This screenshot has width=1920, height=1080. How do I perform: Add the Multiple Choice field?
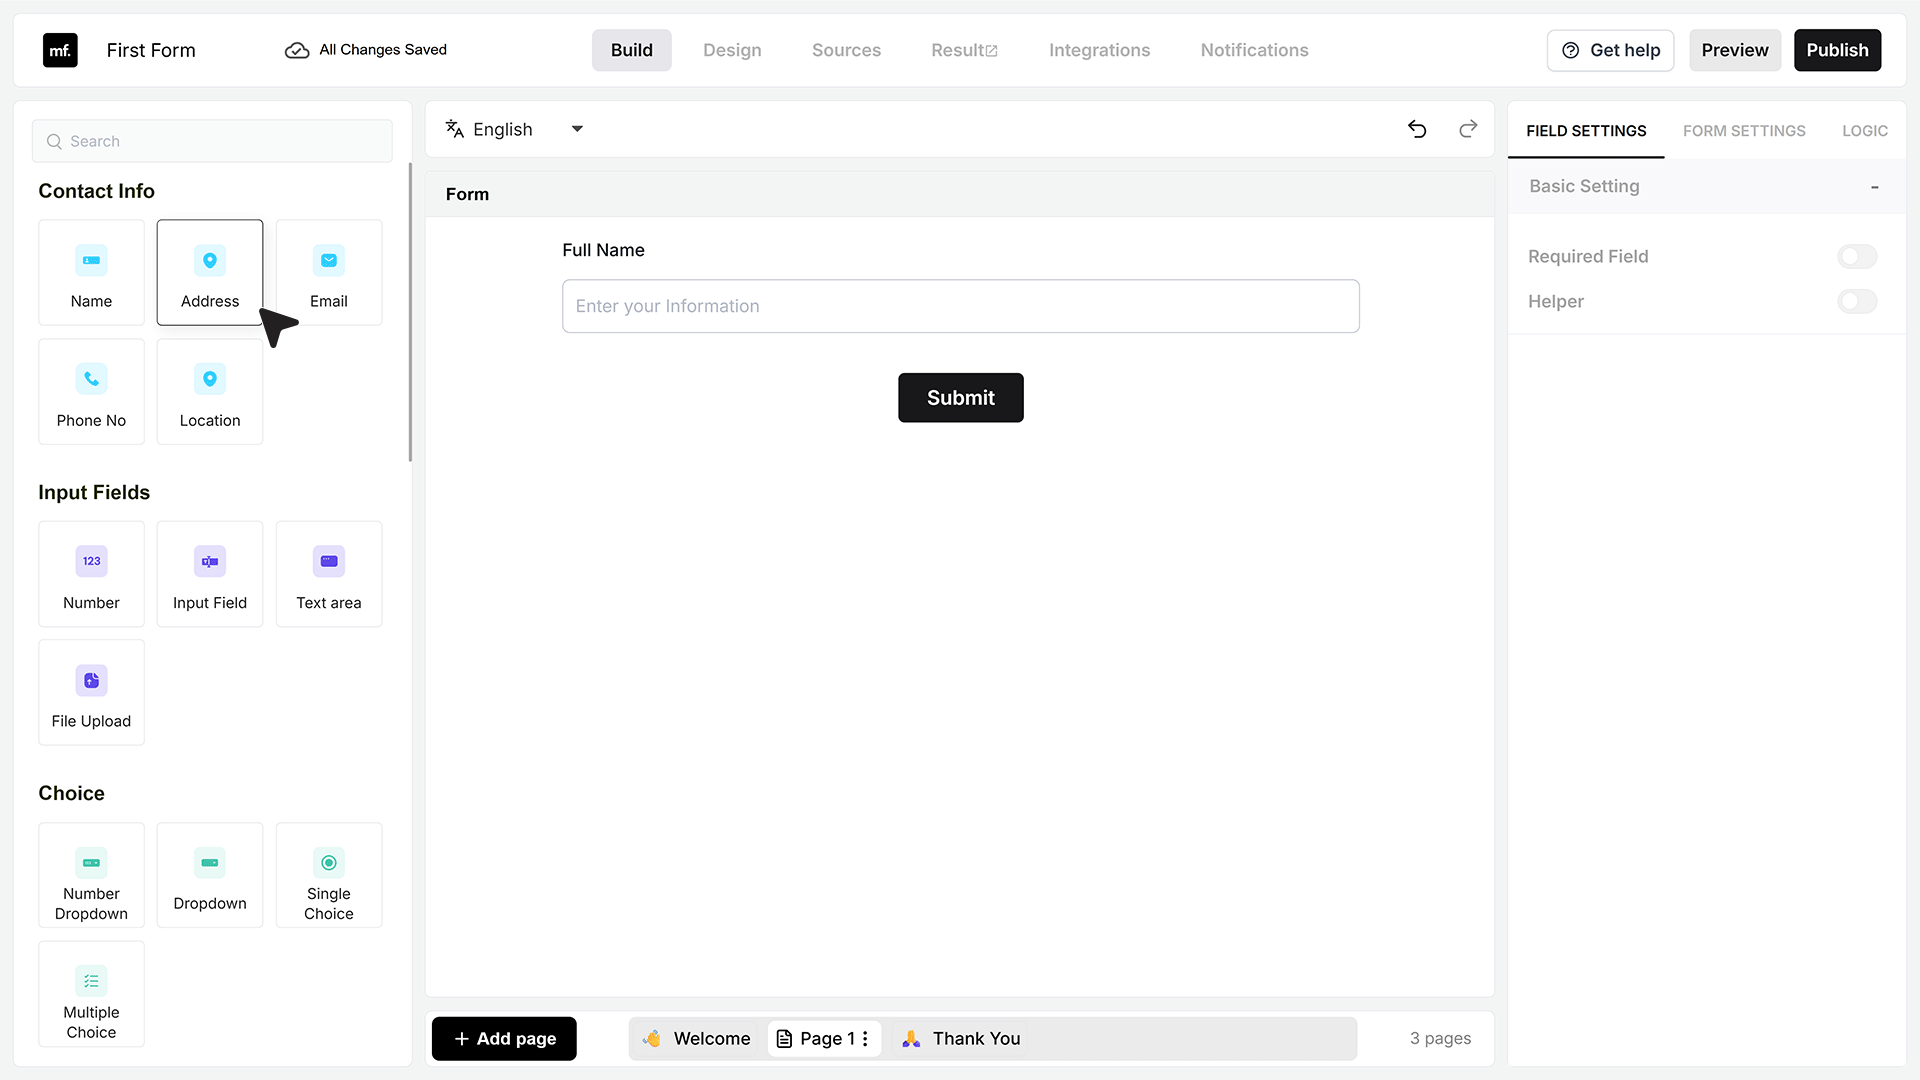coord(91,994)
